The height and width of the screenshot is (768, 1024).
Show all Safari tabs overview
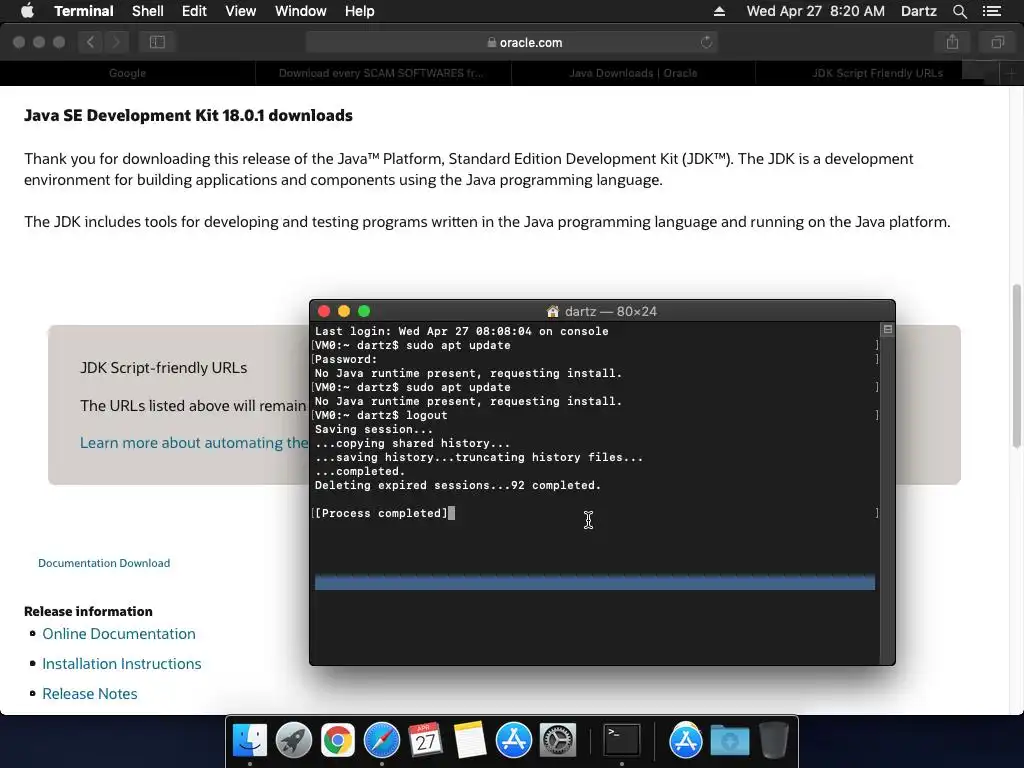pyautogui.click(x=997, y=42)
